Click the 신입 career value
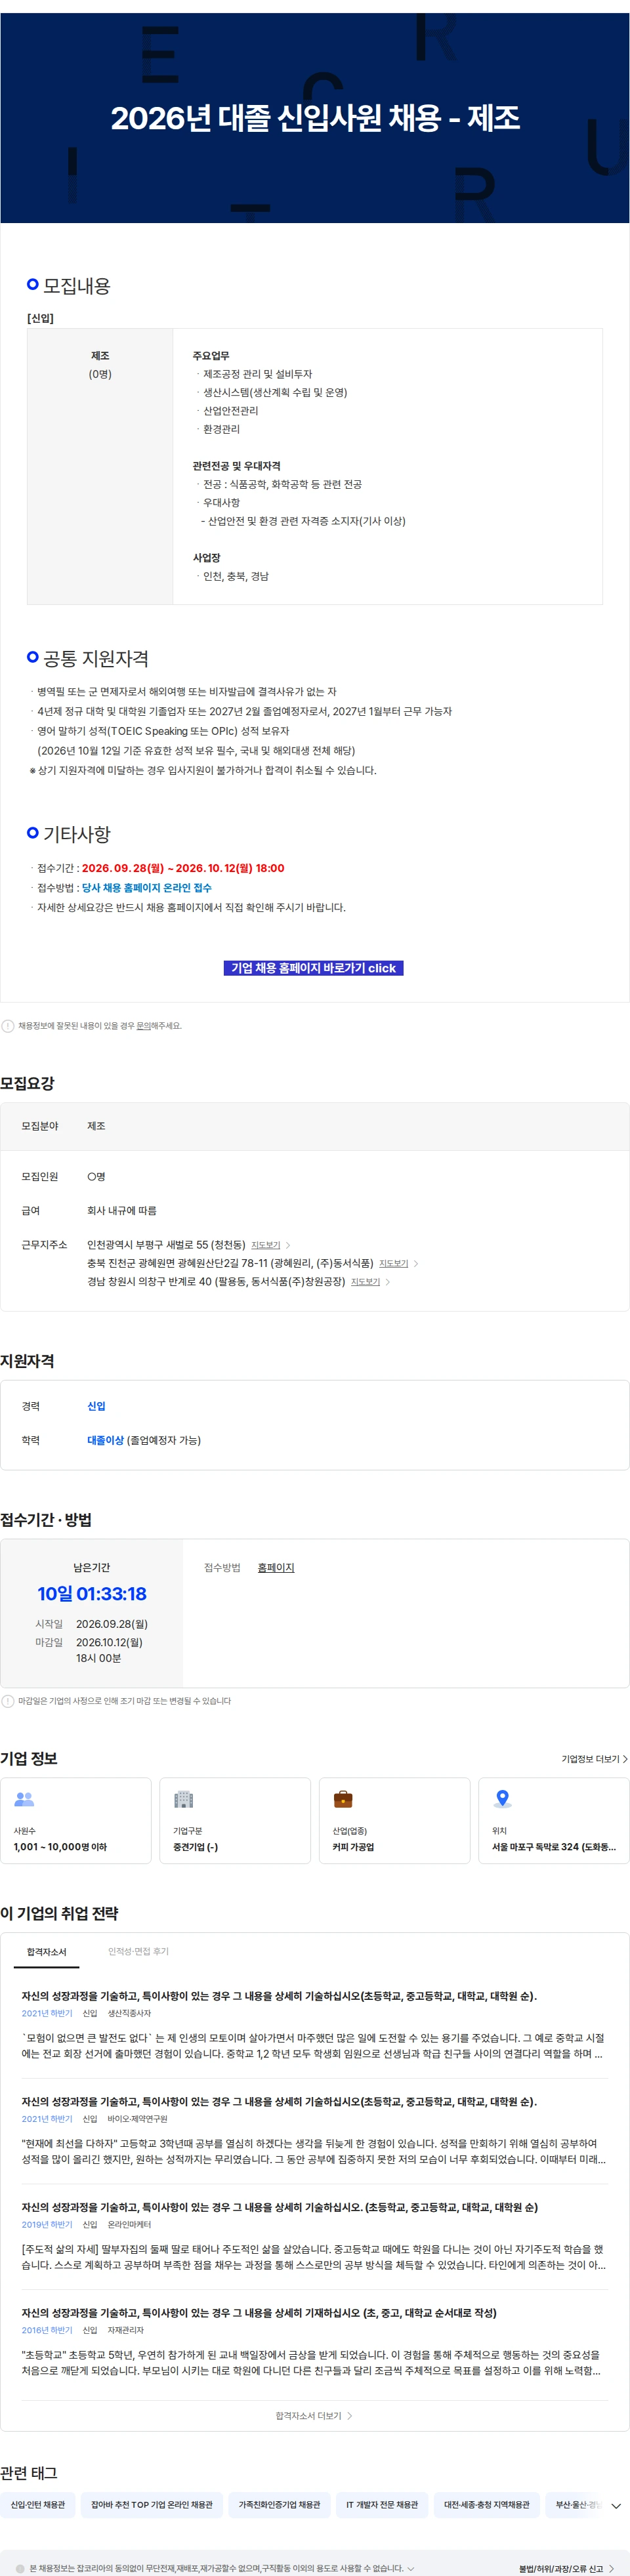The image size is (630, 2576). click(x=96, y=1406)
